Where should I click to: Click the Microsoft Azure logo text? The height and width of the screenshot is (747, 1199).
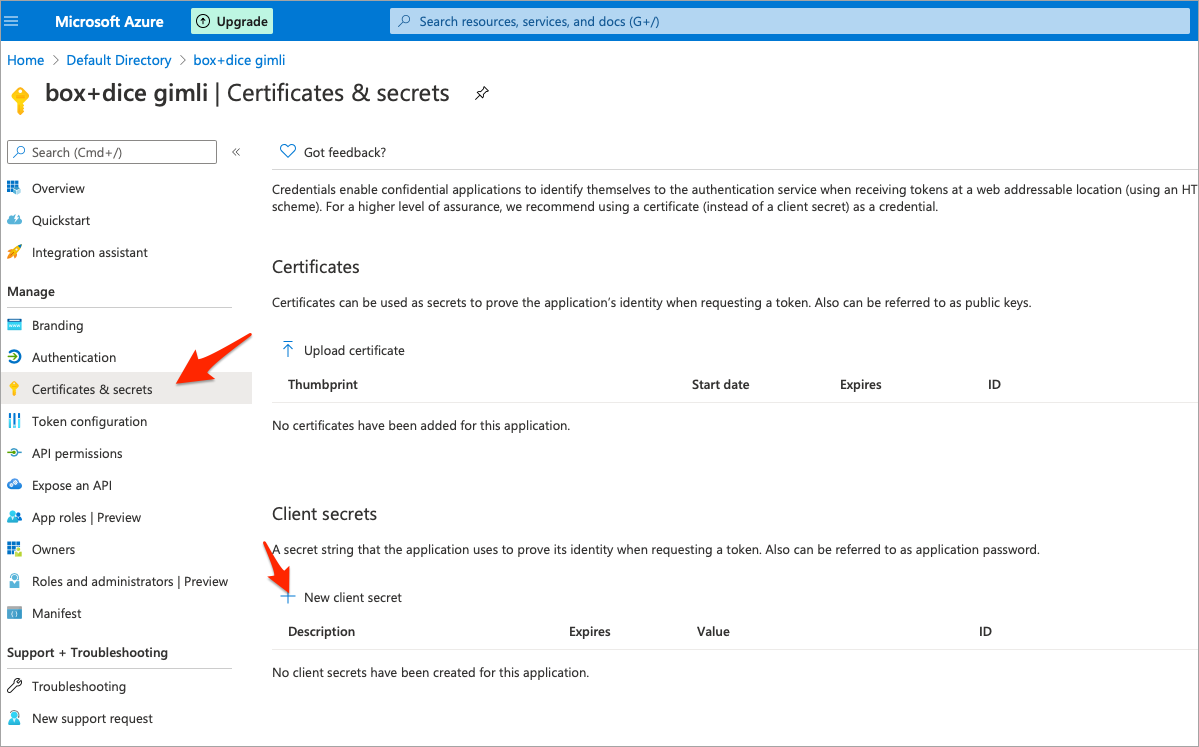click(x=109, y=21)
